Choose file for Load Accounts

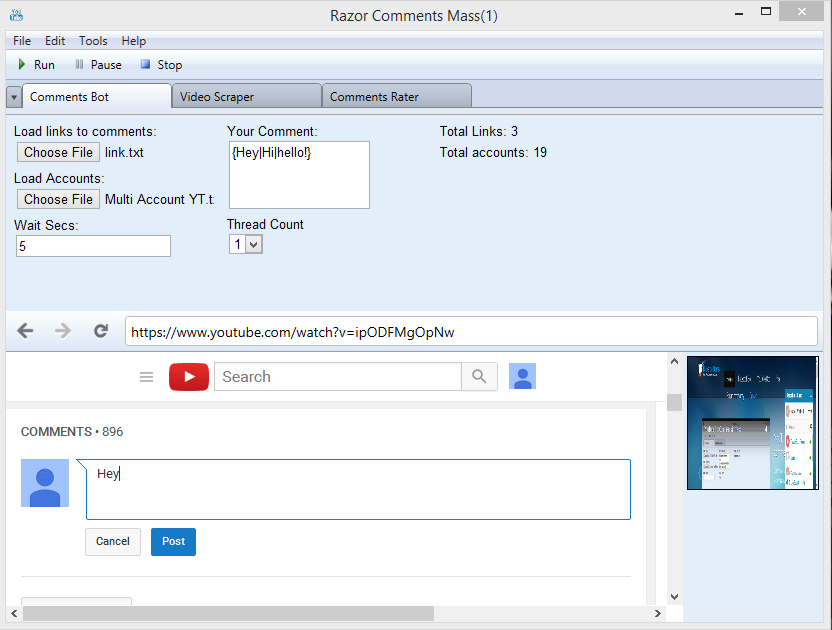58,199
